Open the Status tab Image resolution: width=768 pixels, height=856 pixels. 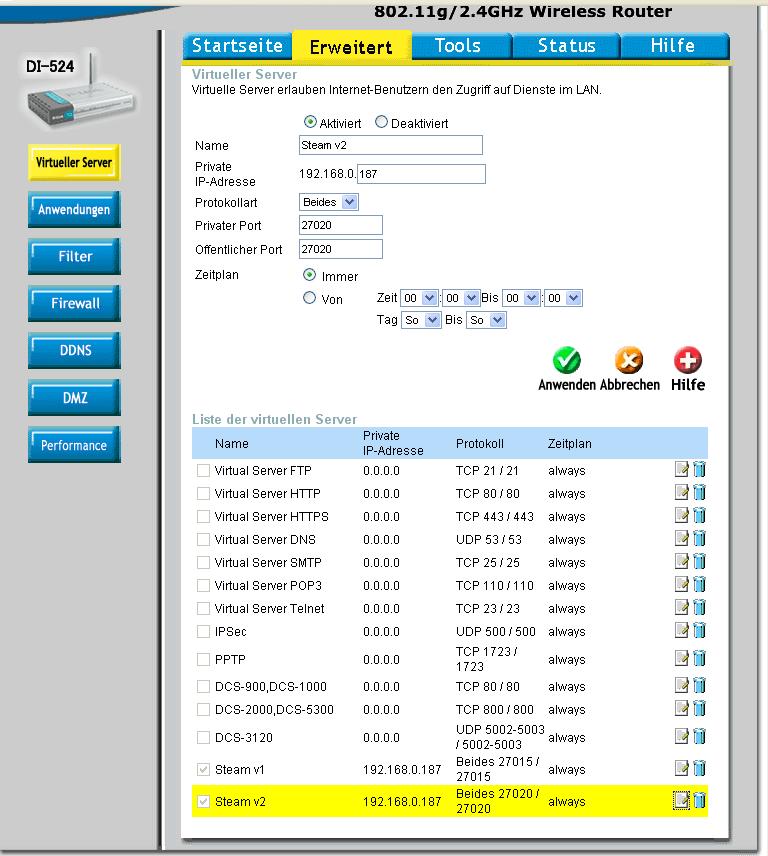pos(566,46)
